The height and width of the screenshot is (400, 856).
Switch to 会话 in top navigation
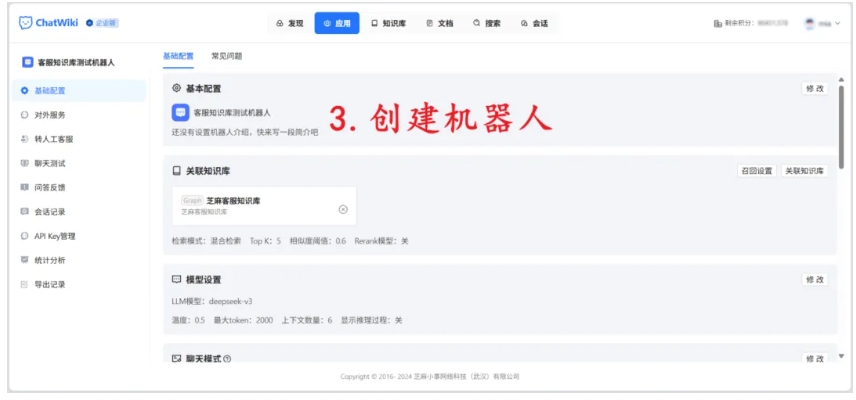tap(534, 23)
